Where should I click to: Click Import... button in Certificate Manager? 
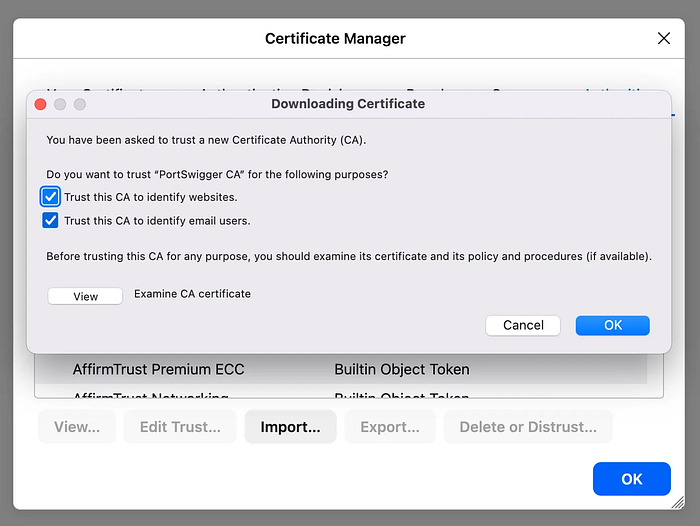[x=290, y=426]
